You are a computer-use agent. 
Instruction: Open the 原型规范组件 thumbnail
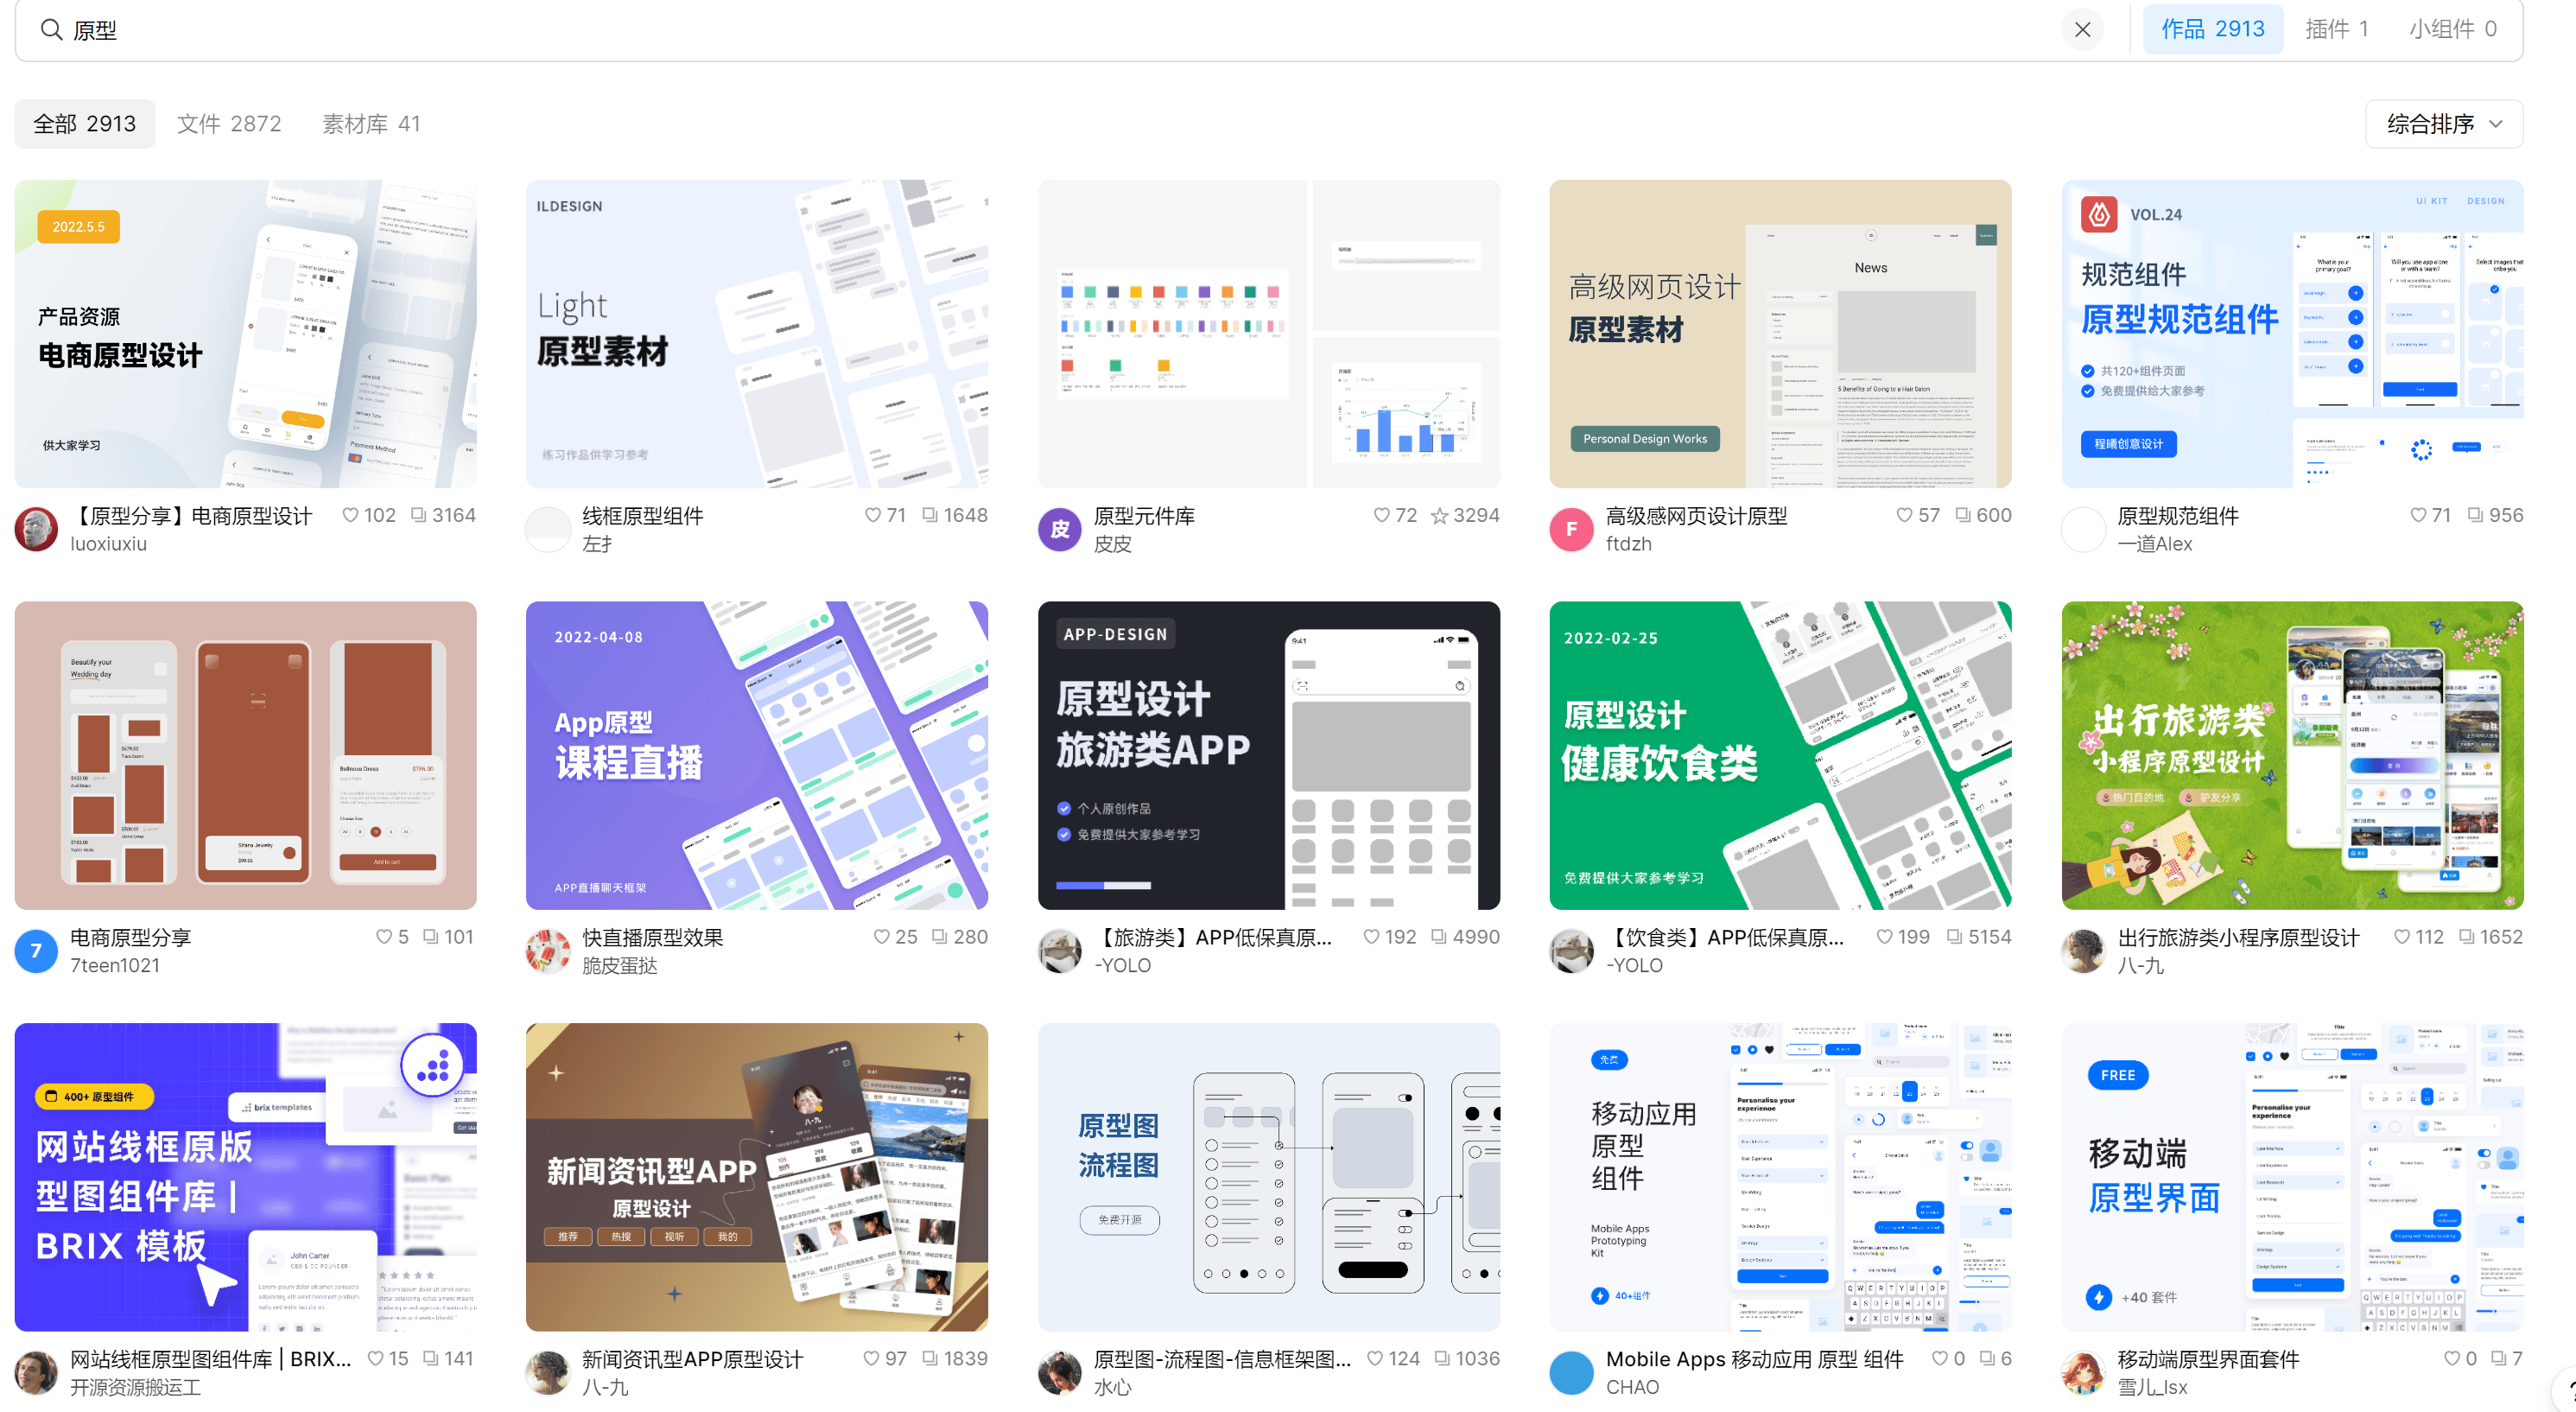pyautogui.click(x=2293, y=334)
